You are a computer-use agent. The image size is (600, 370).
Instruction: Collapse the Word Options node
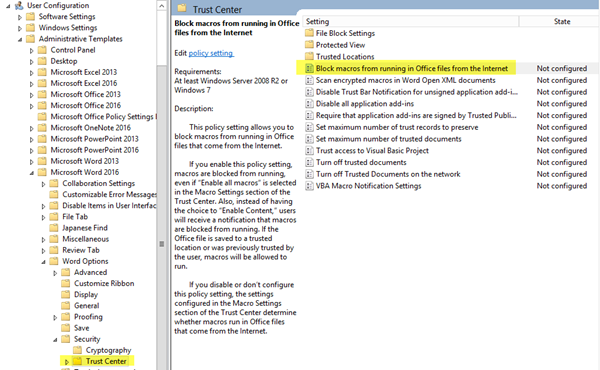[x=43, y=262]
